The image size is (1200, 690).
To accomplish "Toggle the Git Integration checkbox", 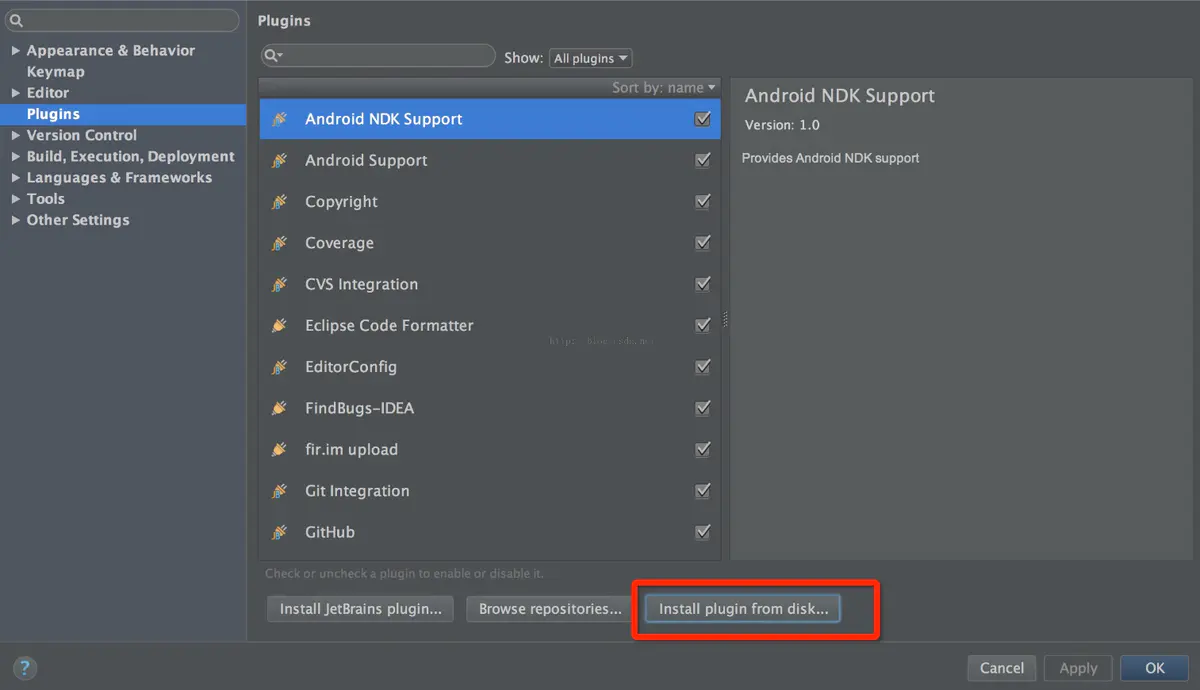I will [702, 491].
